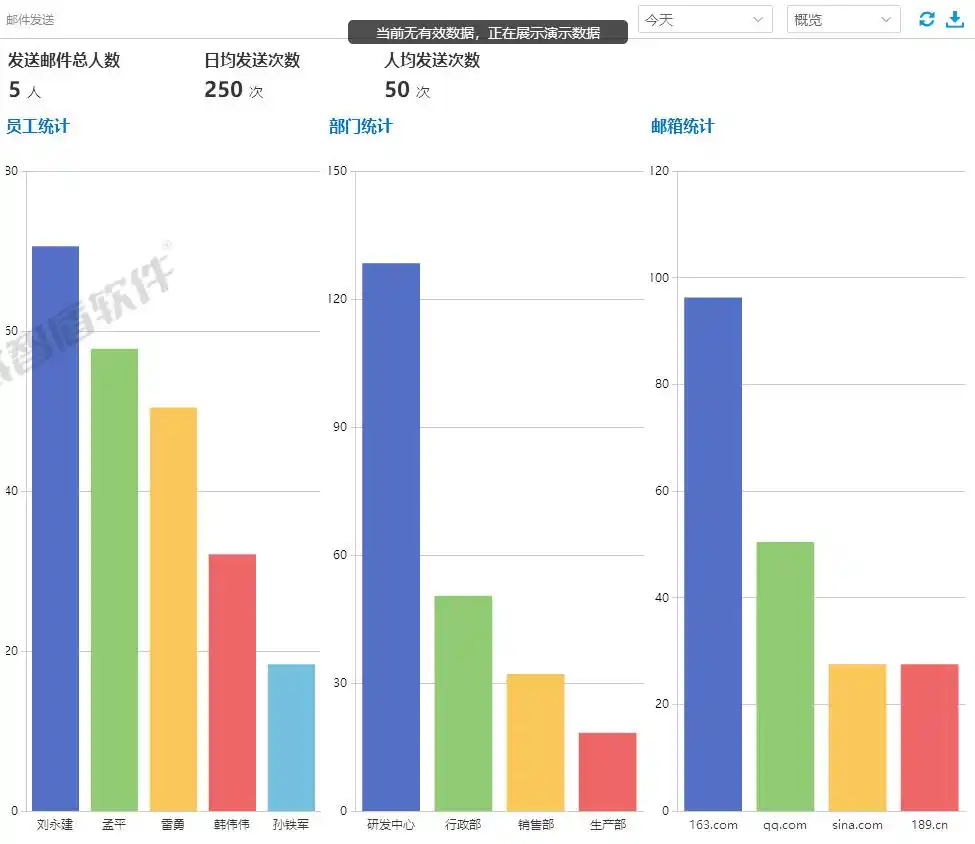Click the 250 次 value
Screen dimensions: 975x844
pos(234,90)
